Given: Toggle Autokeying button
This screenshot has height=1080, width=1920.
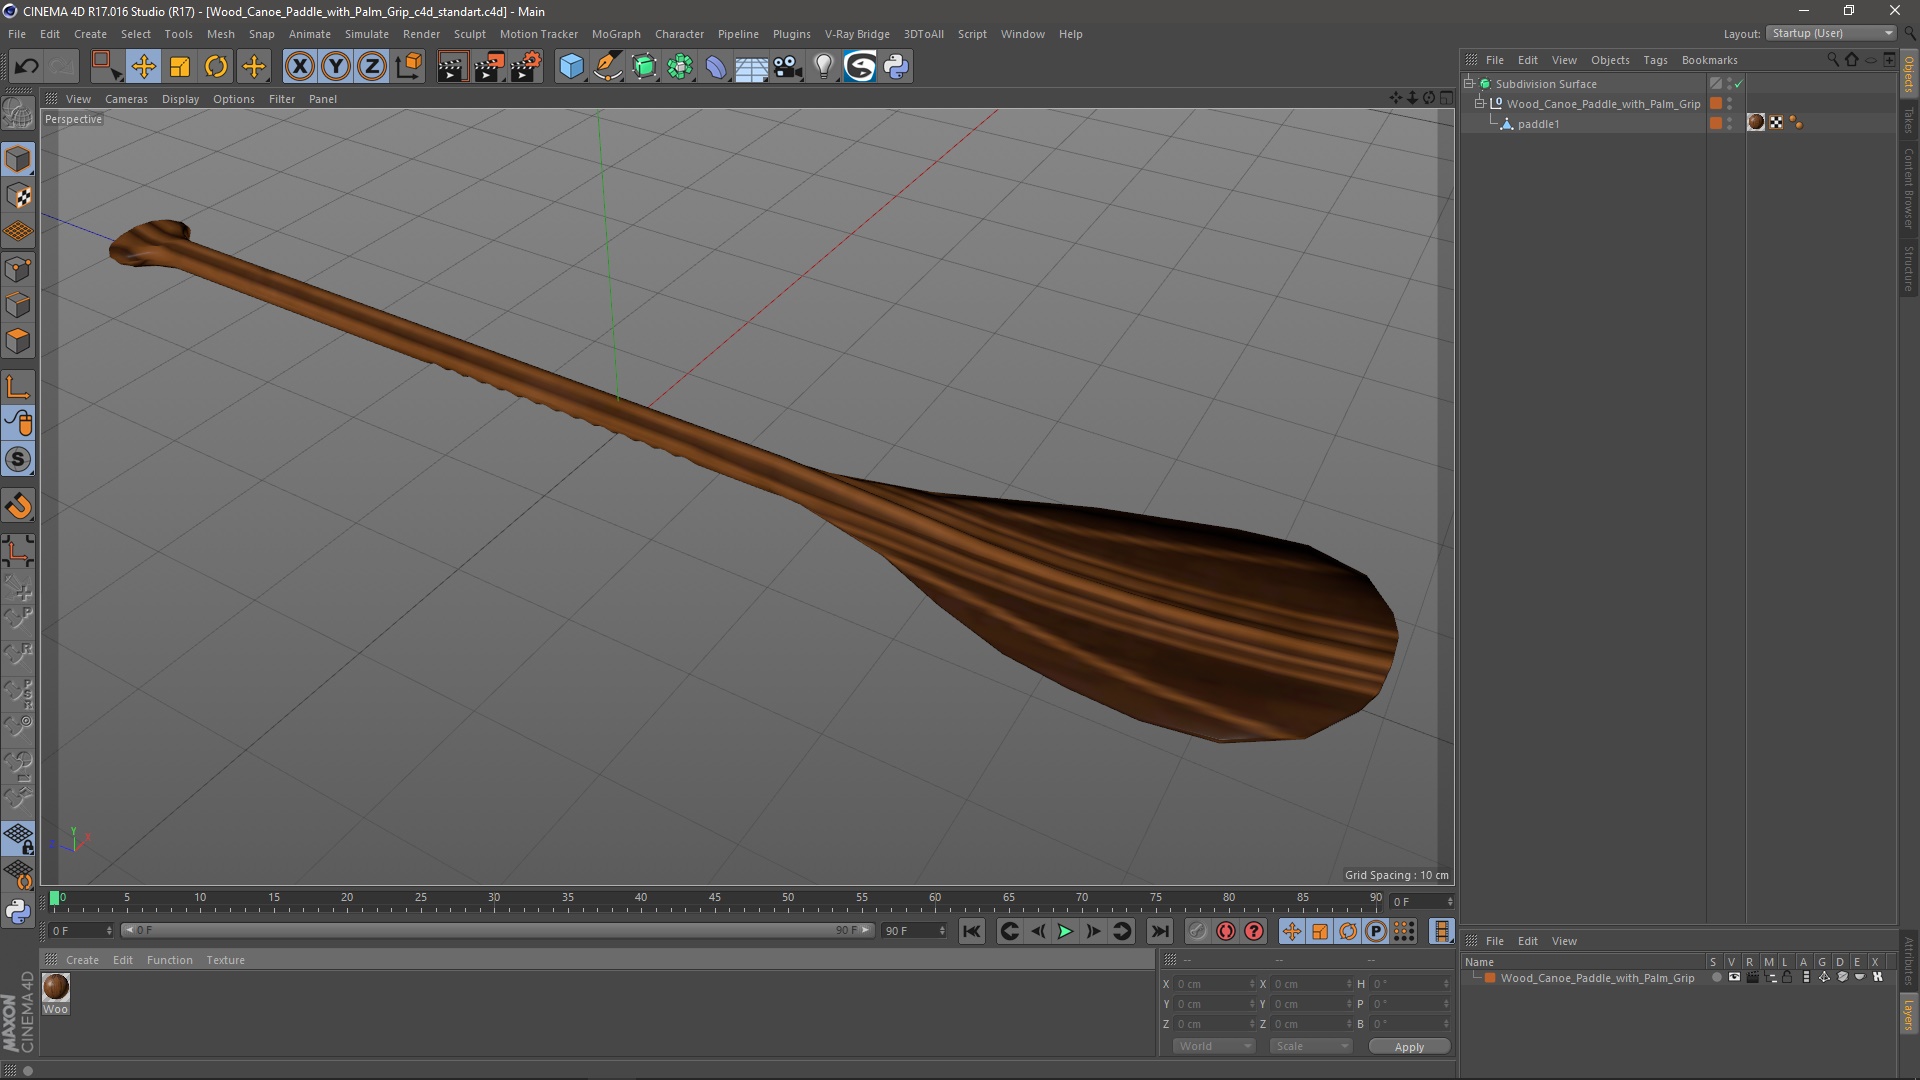Looking at the screenshot, I should pos(1226,931).
